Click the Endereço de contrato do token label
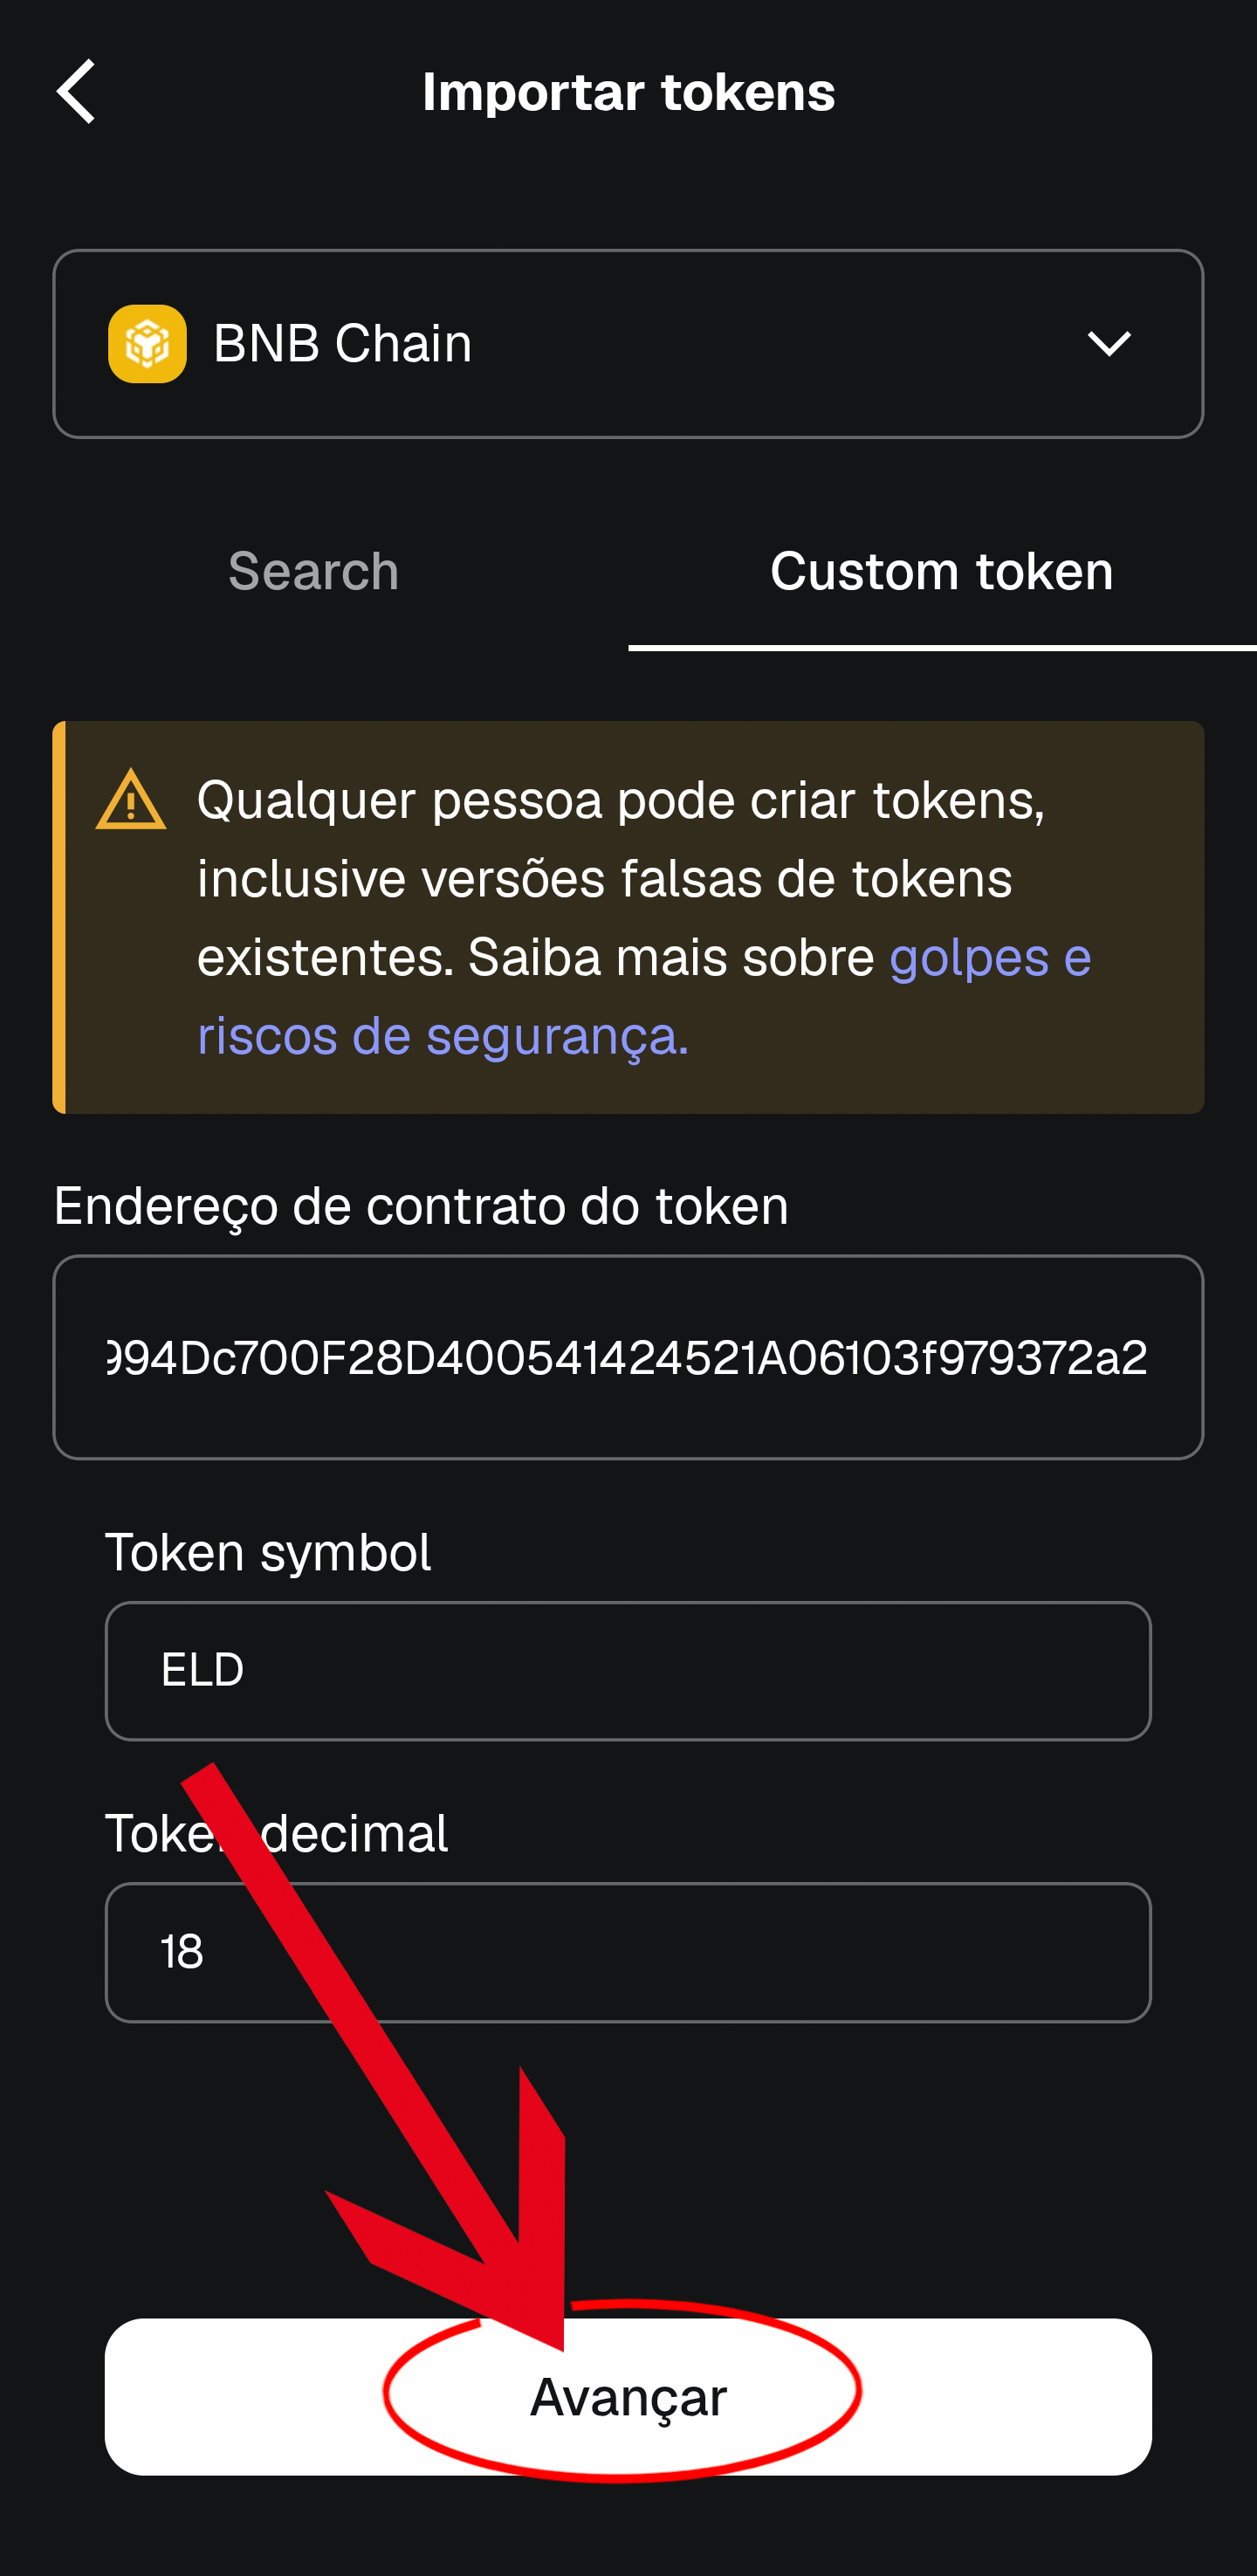 click(421, 1205)
